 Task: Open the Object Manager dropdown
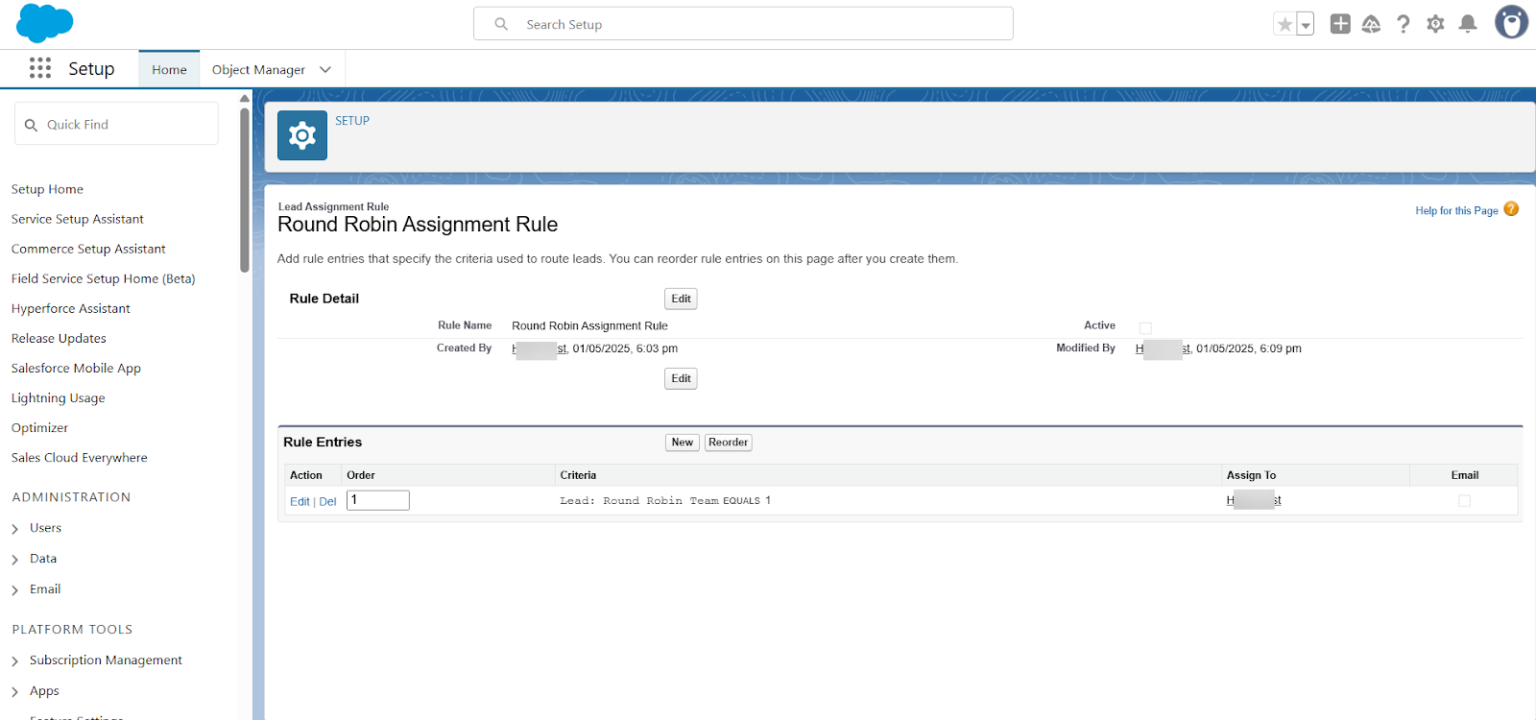324,69
